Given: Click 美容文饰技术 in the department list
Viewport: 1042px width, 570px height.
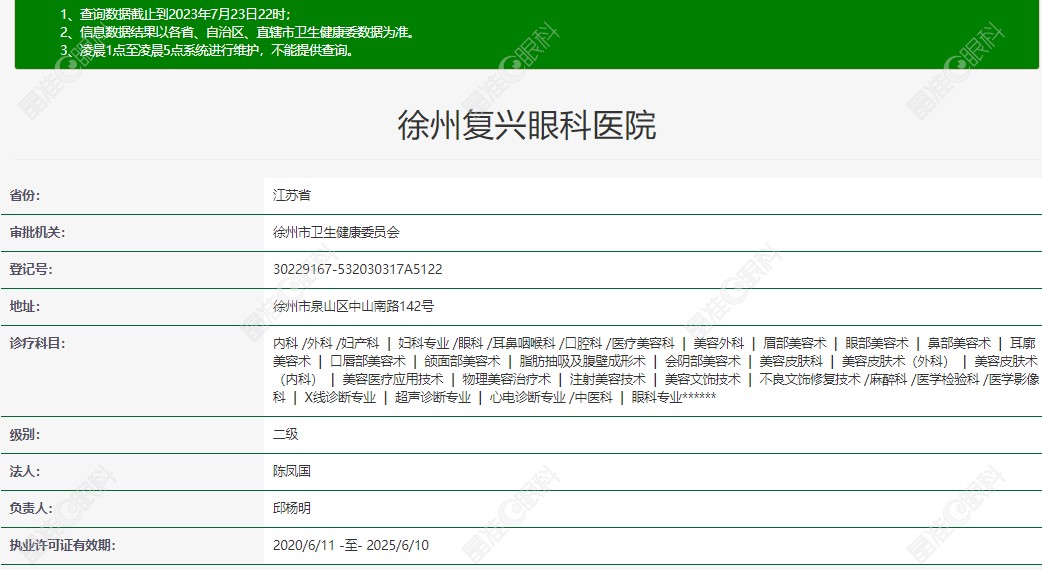Looking at the screenshot, I should tap(702, 379).
